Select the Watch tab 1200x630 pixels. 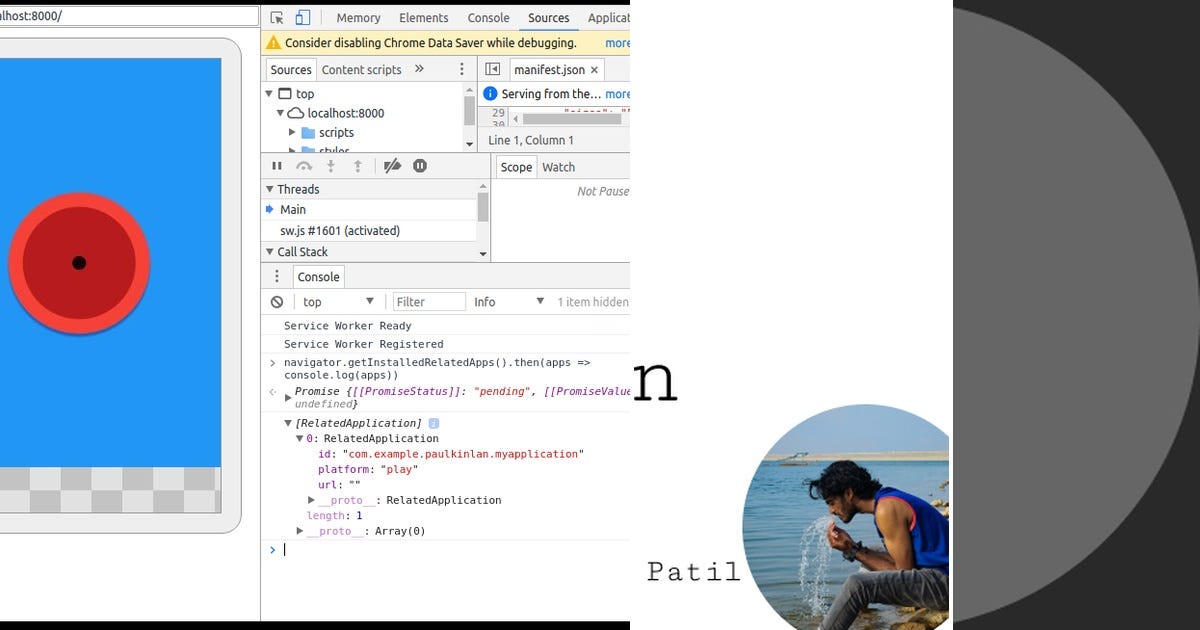[x=558, y=166]
